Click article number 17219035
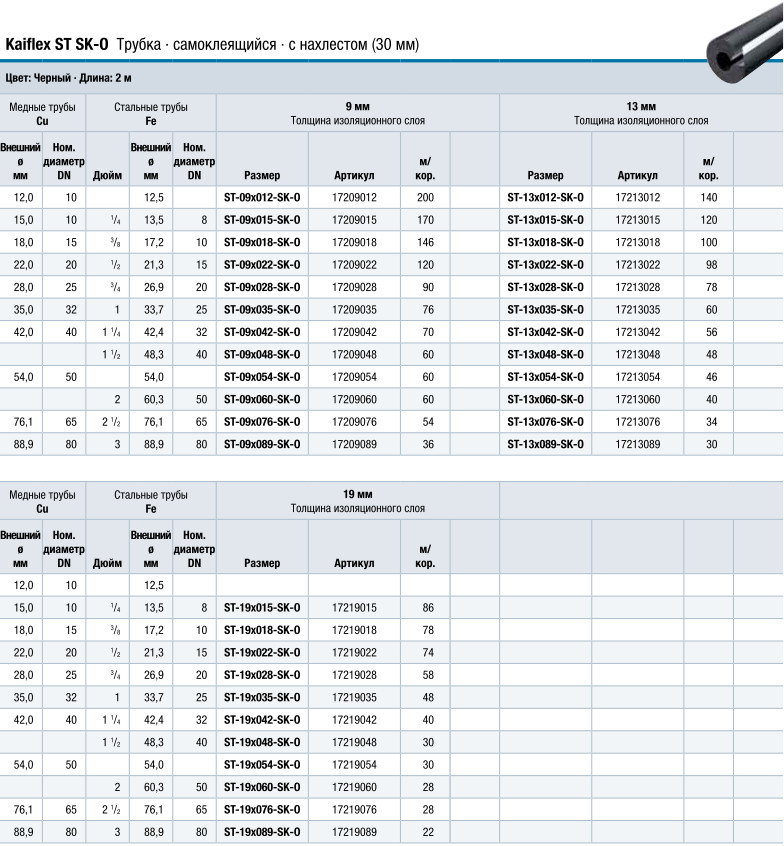Image resolution: width=784 pixels, height=846 pixels. pyautogui.click(x=354, y=698)
